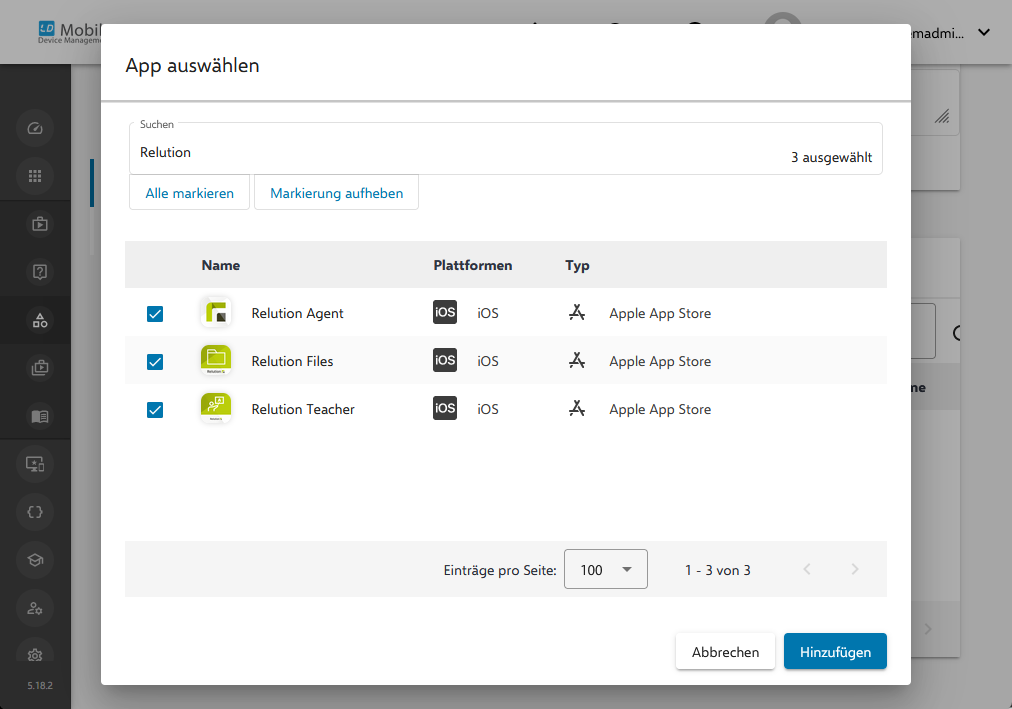Open the graduation cap education icon
The width and height of the screenshot is (1012, 709).
tap(35, 560)
